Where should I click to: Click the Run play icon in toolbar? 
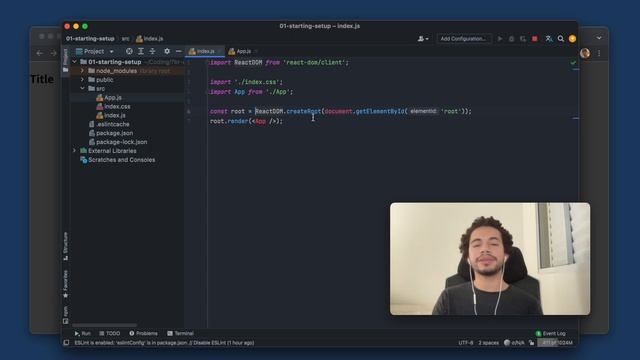pos(500,39)
